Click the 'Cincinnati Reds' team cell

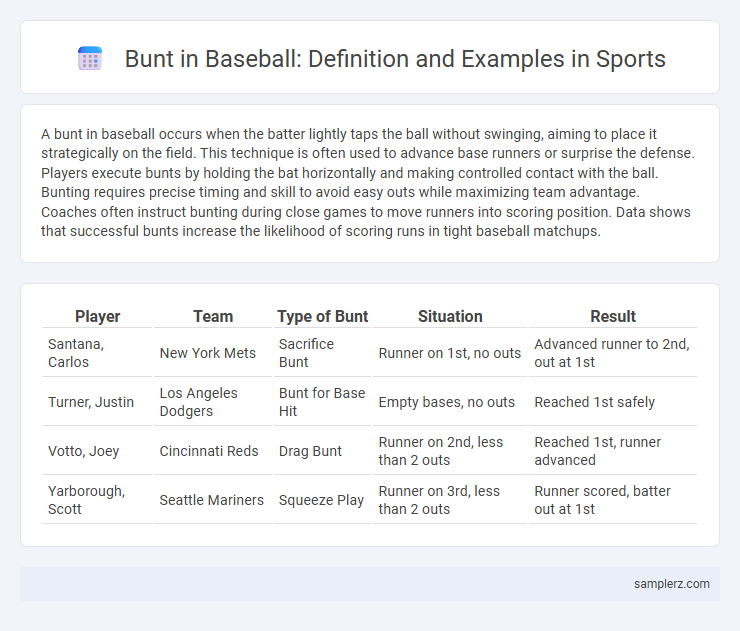[213, 451]
